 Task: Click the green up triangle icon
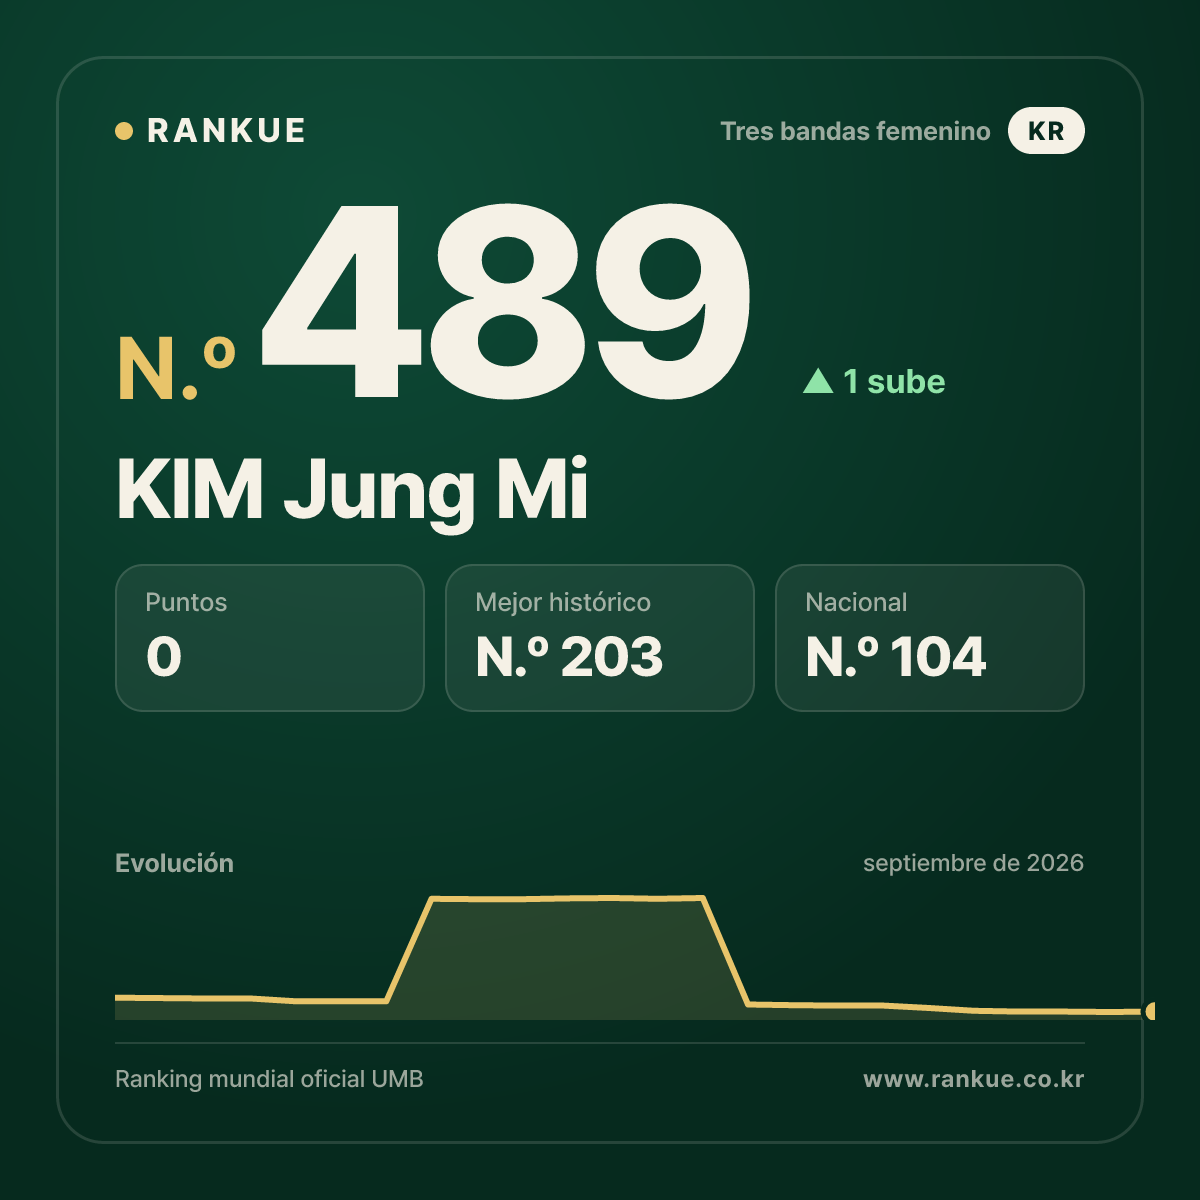[x=818, y=381]
